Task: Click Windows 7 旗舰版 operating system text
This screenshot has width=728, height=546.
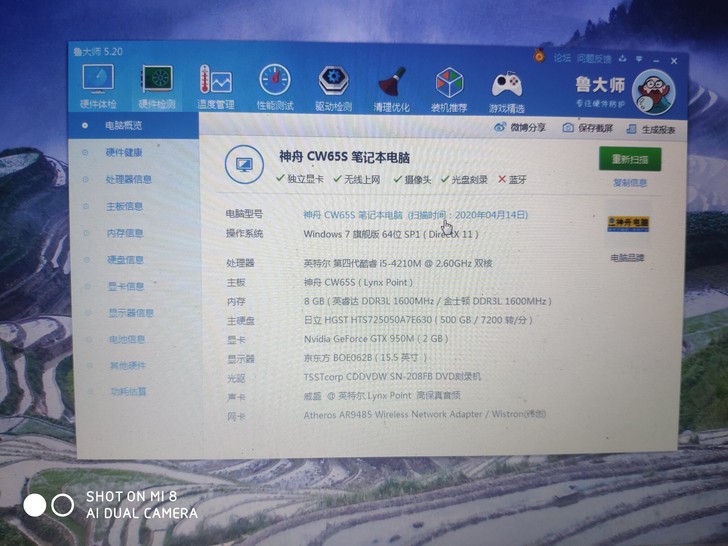Action: coord(390,234)
